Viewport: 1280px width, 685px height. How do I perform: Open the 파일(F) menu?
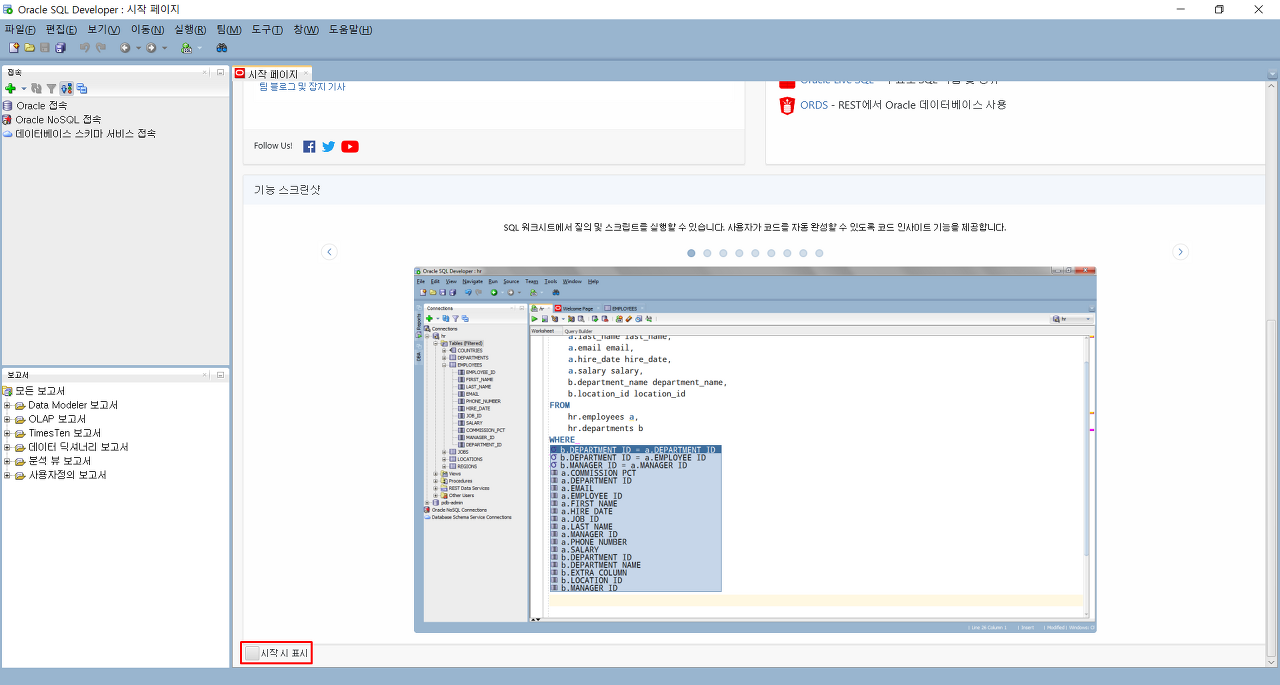coord(20,30)
